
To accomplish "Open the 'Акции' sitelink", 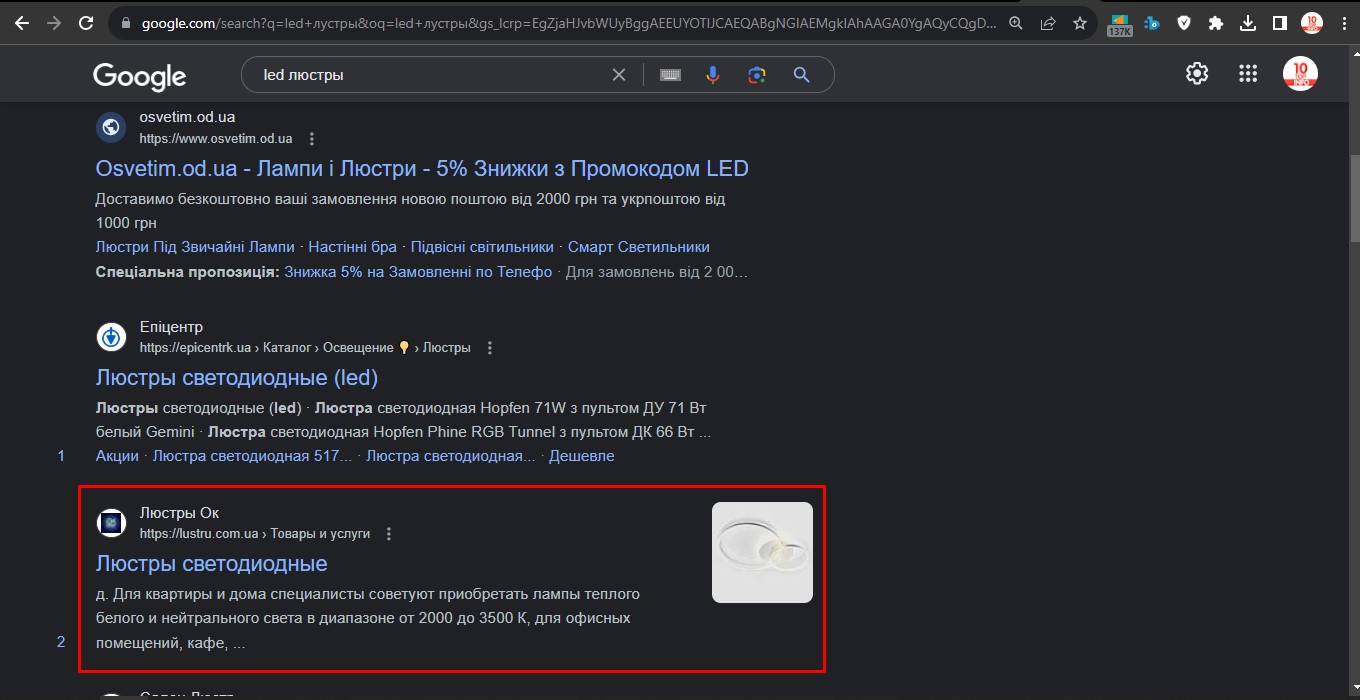I will click(117, 456).
